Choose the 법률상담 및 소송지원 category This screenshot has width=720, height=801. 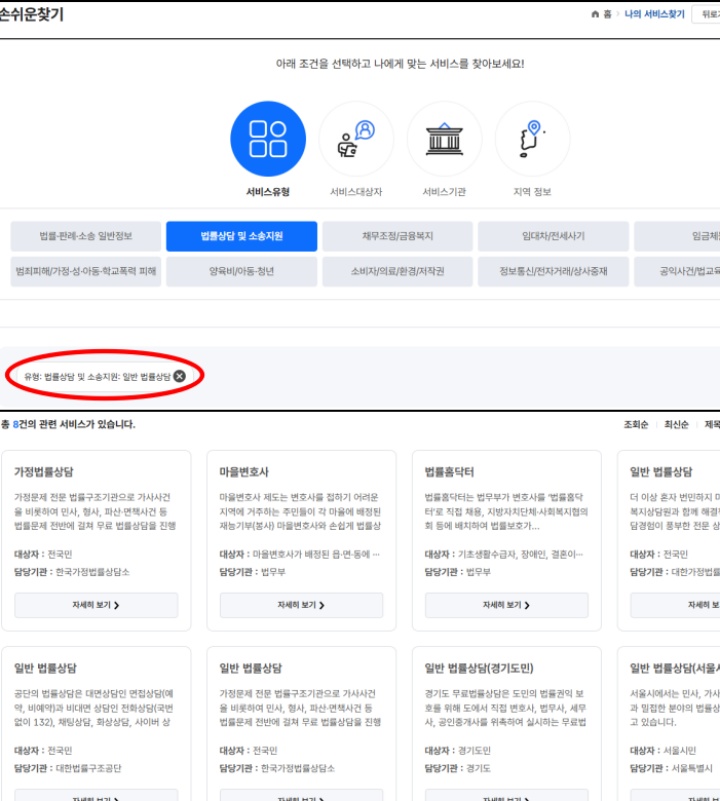coord(242,236)
